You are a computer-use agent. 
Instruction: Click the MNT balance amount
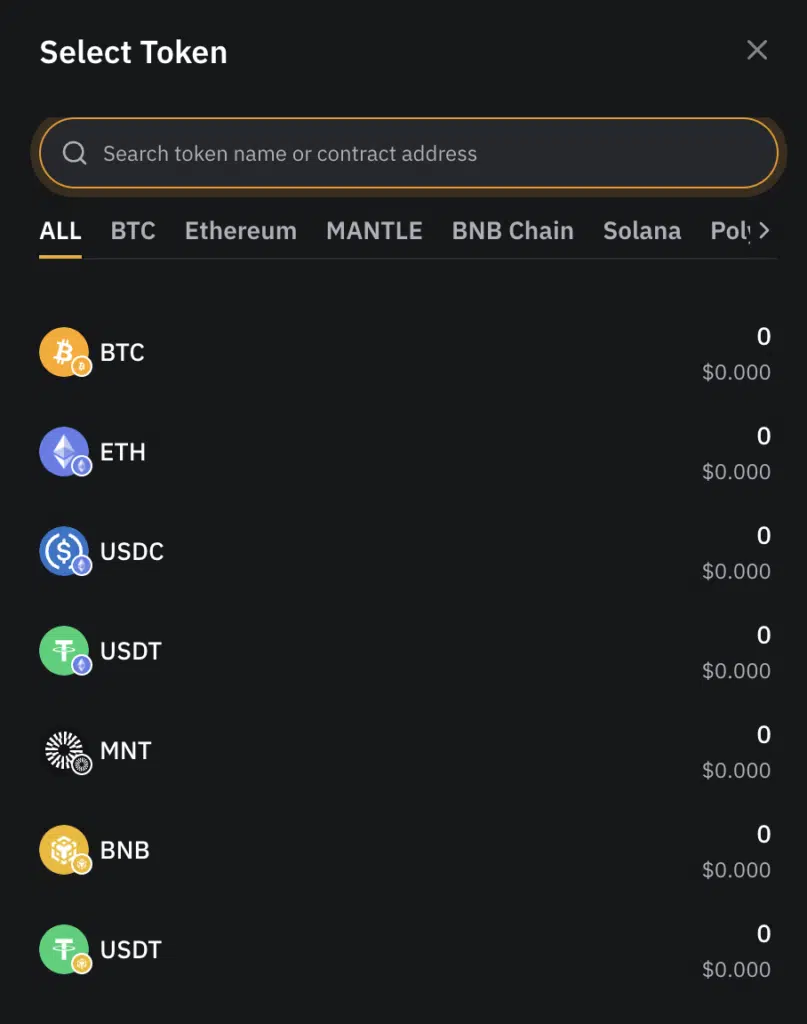tap(763, 735)
